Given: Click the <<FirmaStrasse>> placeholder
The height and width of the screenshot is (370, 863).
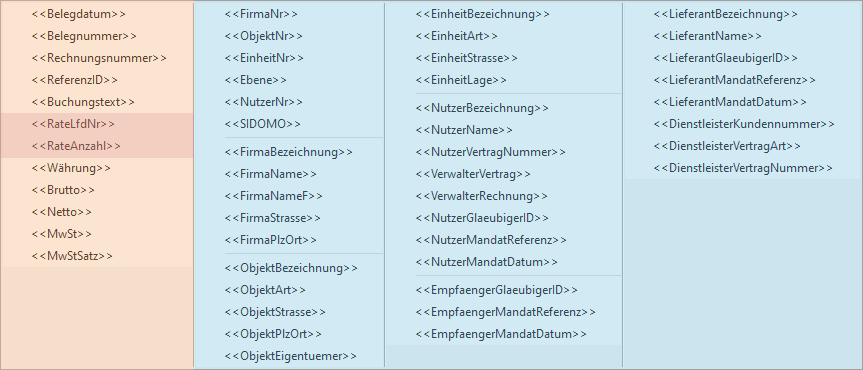Looking at the screenshot, I should tap(272, 218).
